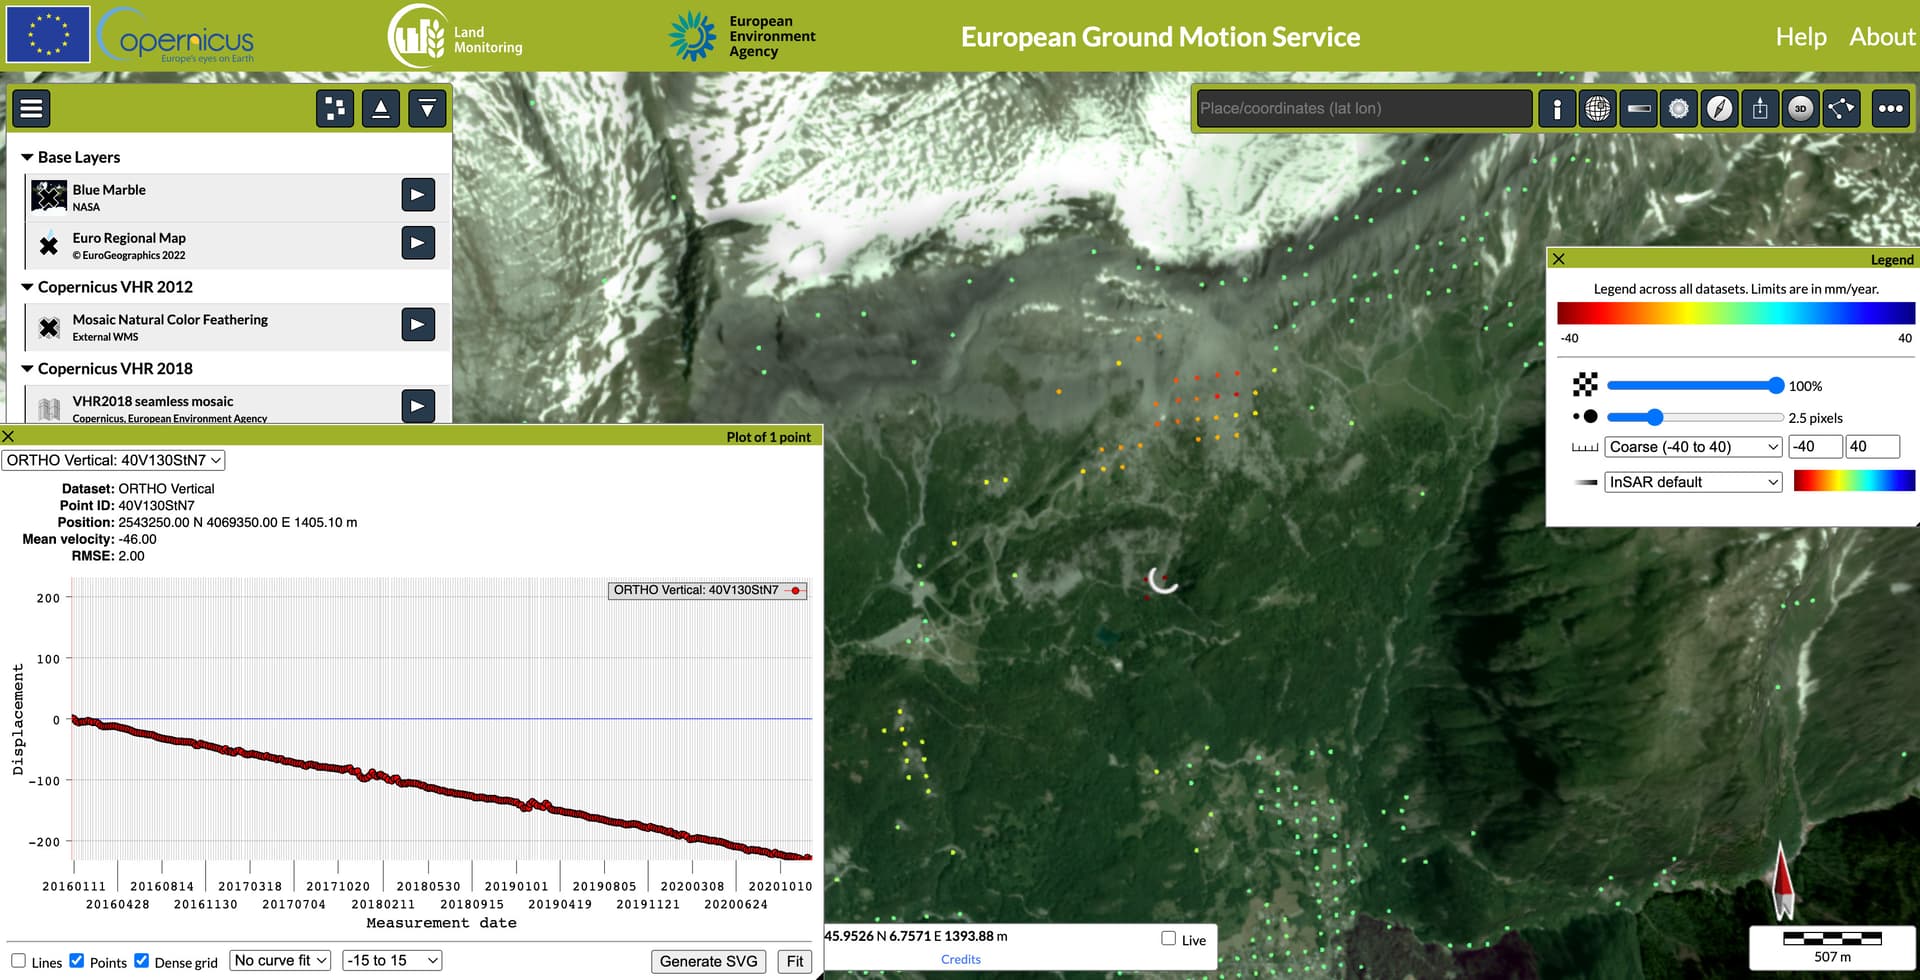Viewport: 1920px width, 980px height.
Task: Toggle Blue Marble layer visibility thumbnail
Action: 49,196
